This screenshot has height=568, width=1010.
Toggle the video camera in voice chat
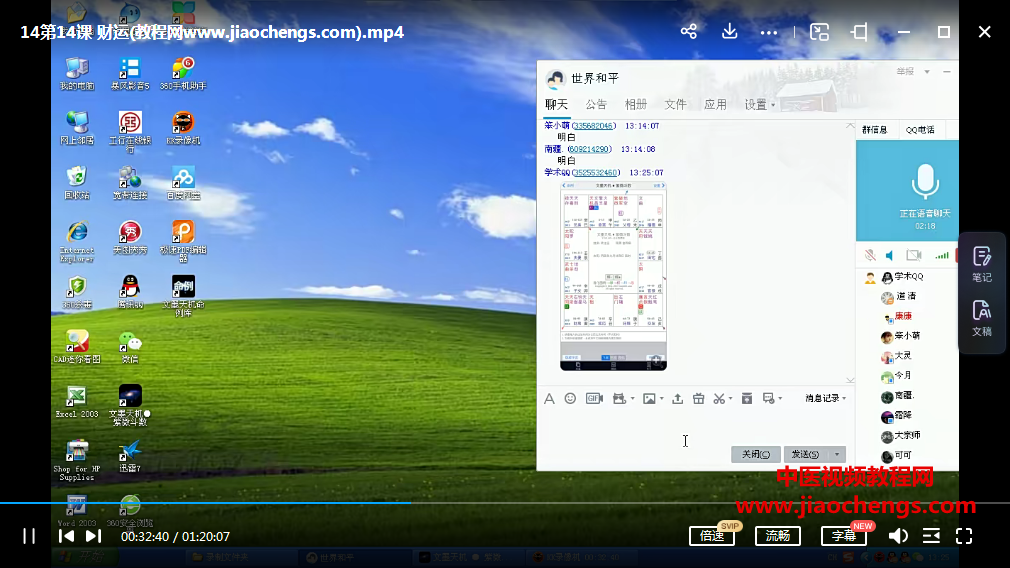(913, 255)
